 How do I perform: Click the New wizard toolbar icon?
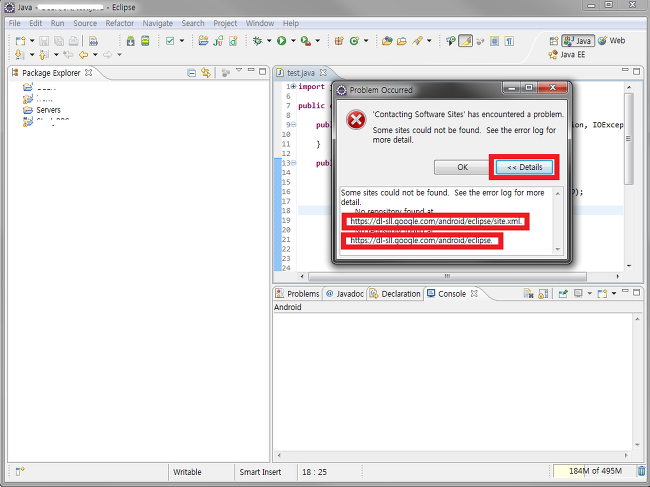20,41
